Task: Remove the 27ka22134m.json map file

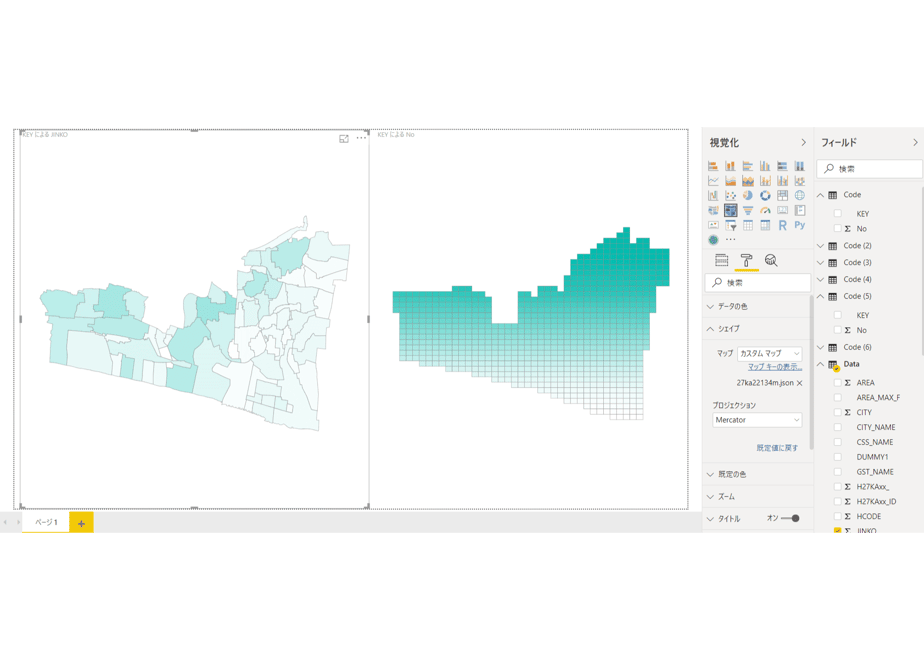Action: [800, 383]
